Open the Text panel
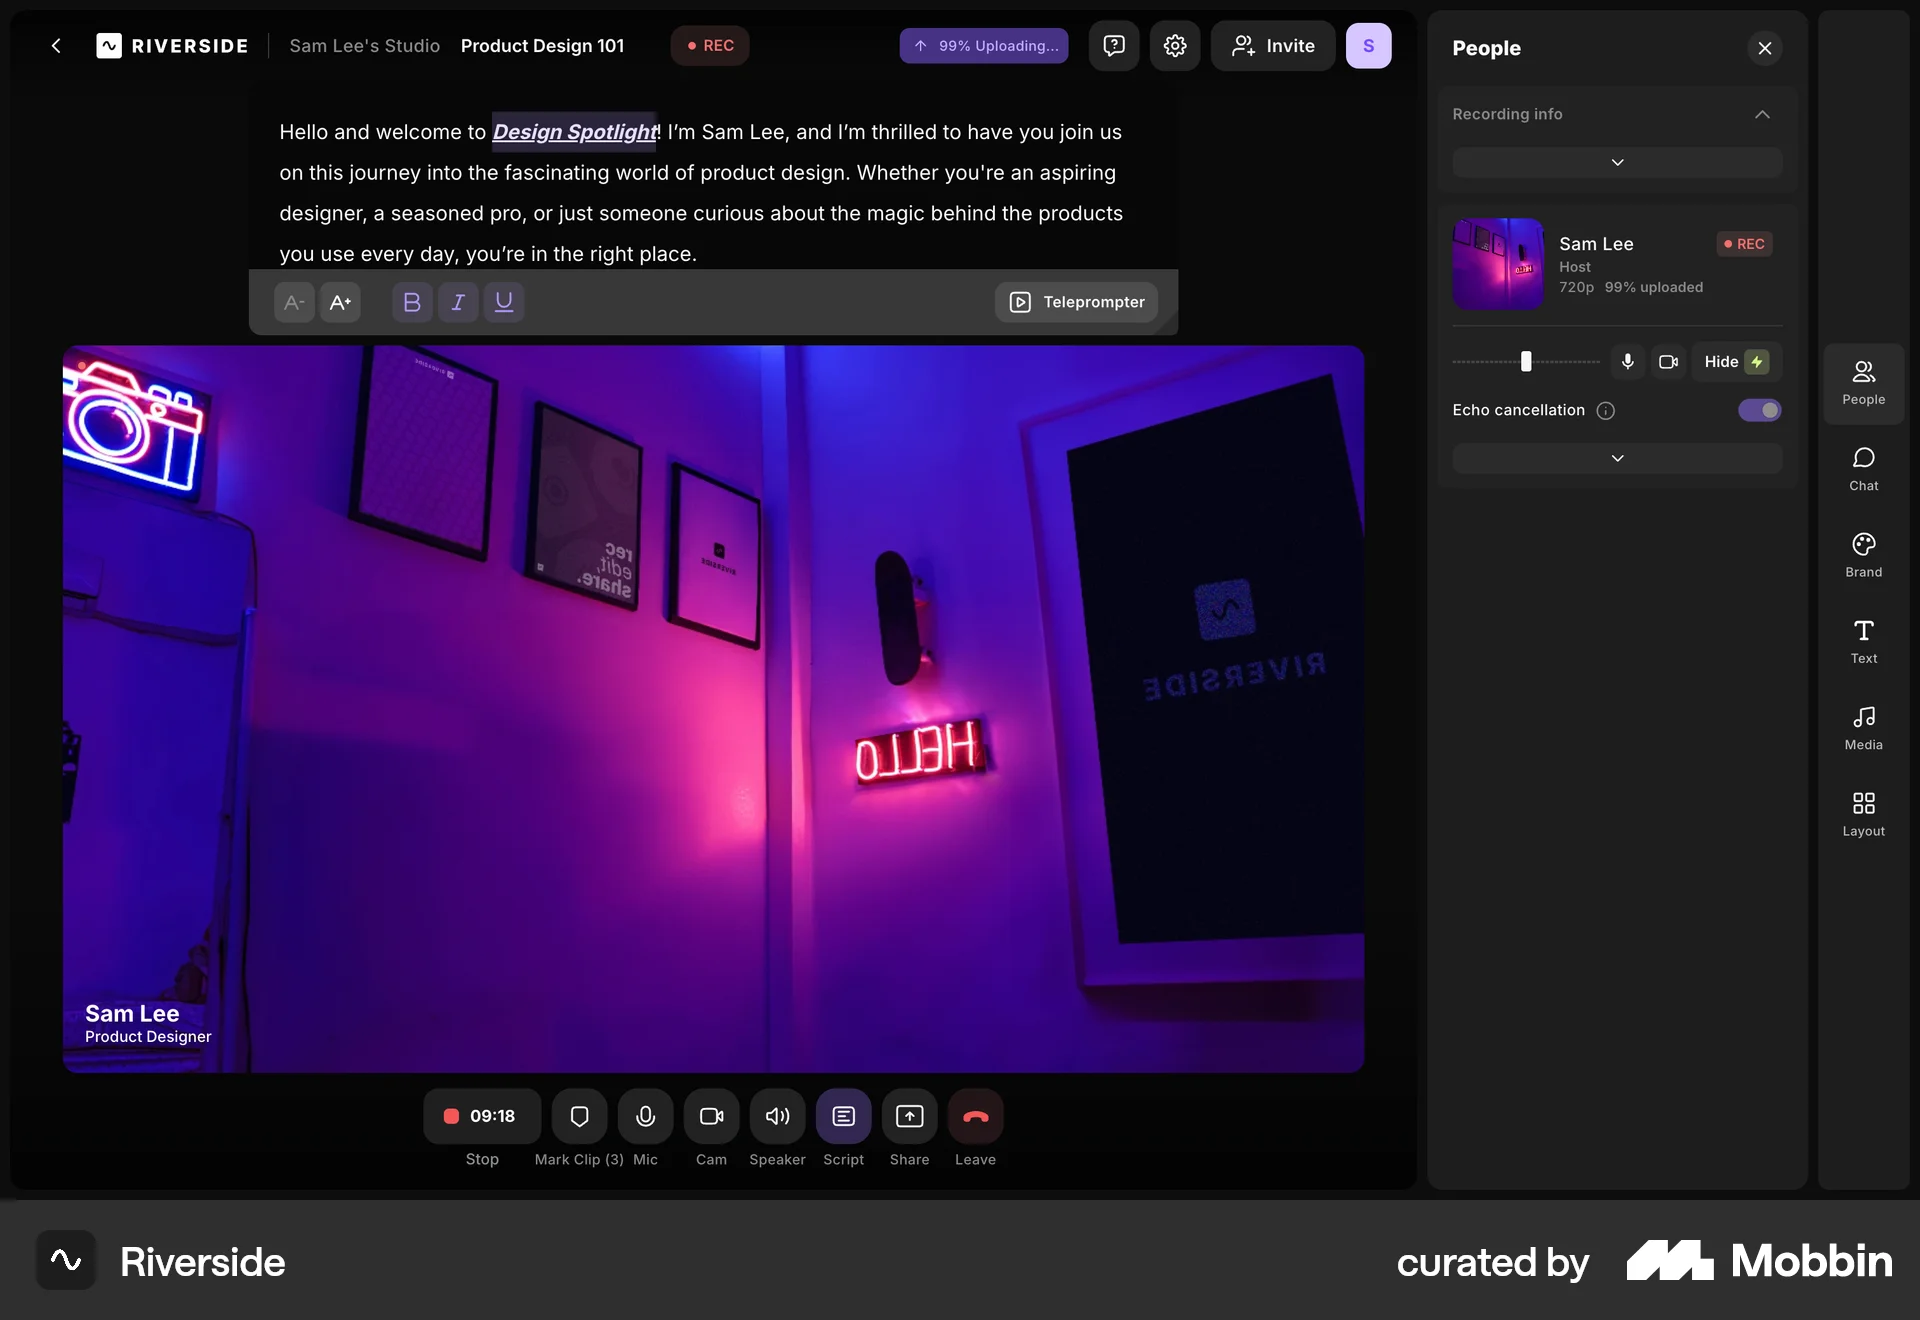This screenshot has height=1320, width=1920. coord(1862,639)
